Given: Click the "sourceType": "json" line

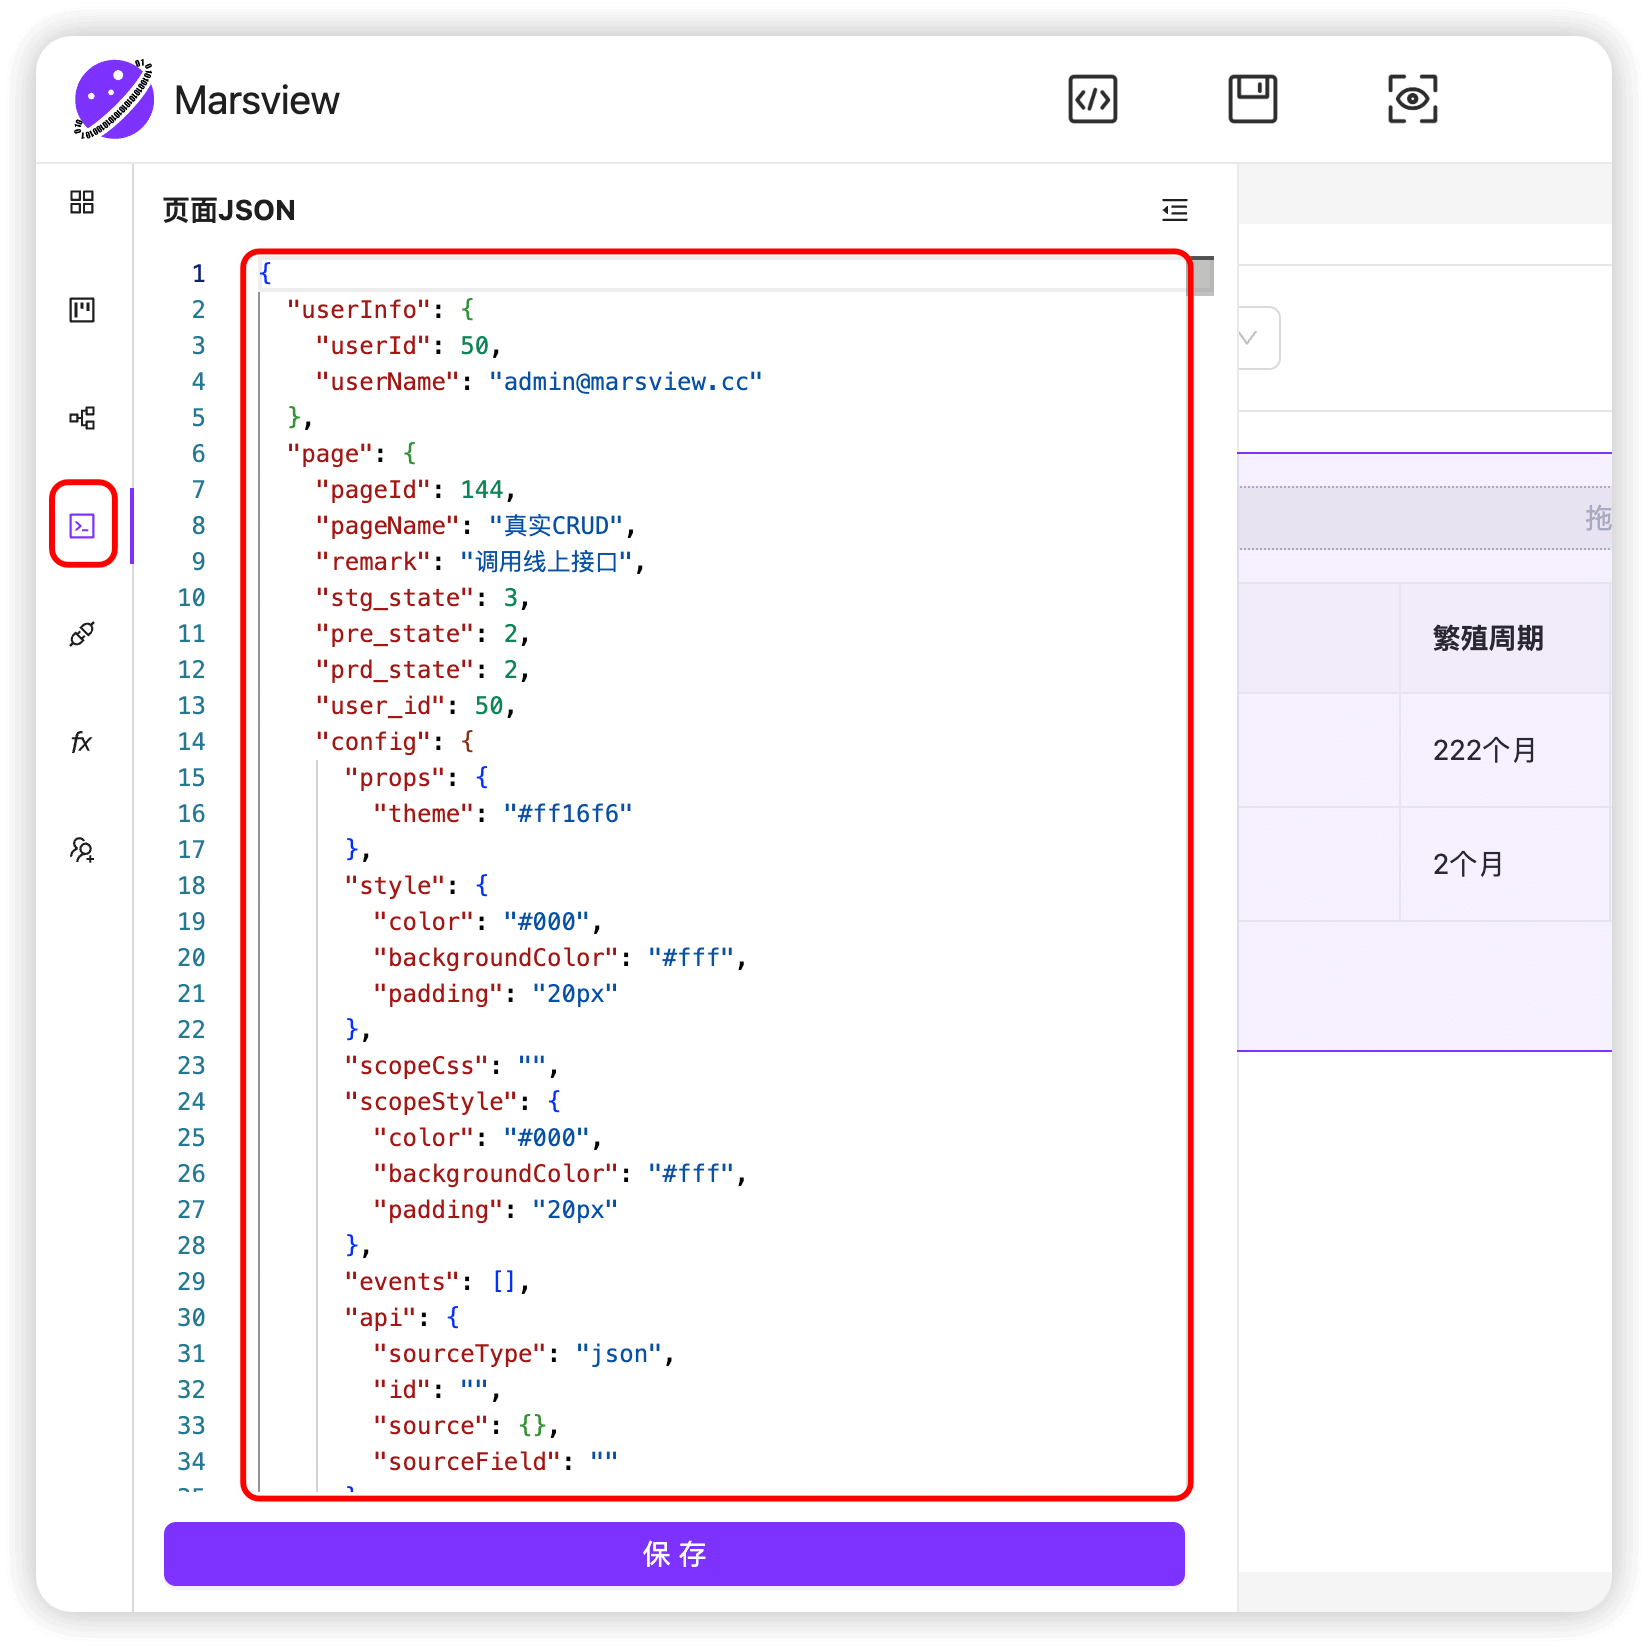Looking at the screenshot, I should pyautogui.click(x=525, y=1354).
